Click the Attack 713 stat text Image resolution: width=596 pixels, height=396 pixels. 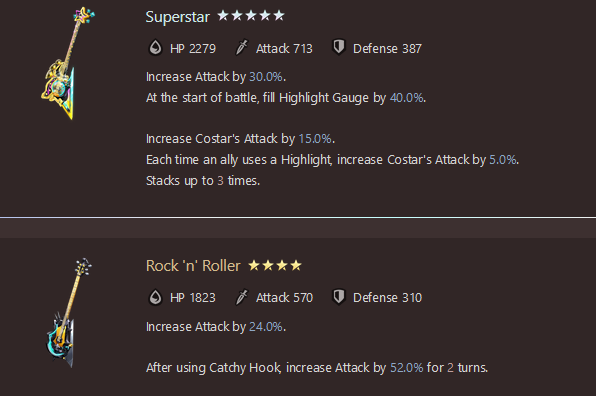(x=284, y=49)
